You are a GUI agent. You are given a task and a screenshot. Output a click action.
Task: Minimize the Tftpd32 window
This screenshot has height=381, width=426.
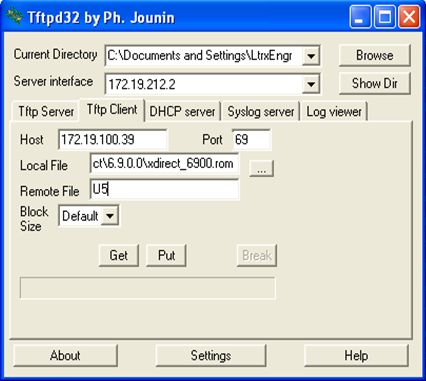pos(360,17)
